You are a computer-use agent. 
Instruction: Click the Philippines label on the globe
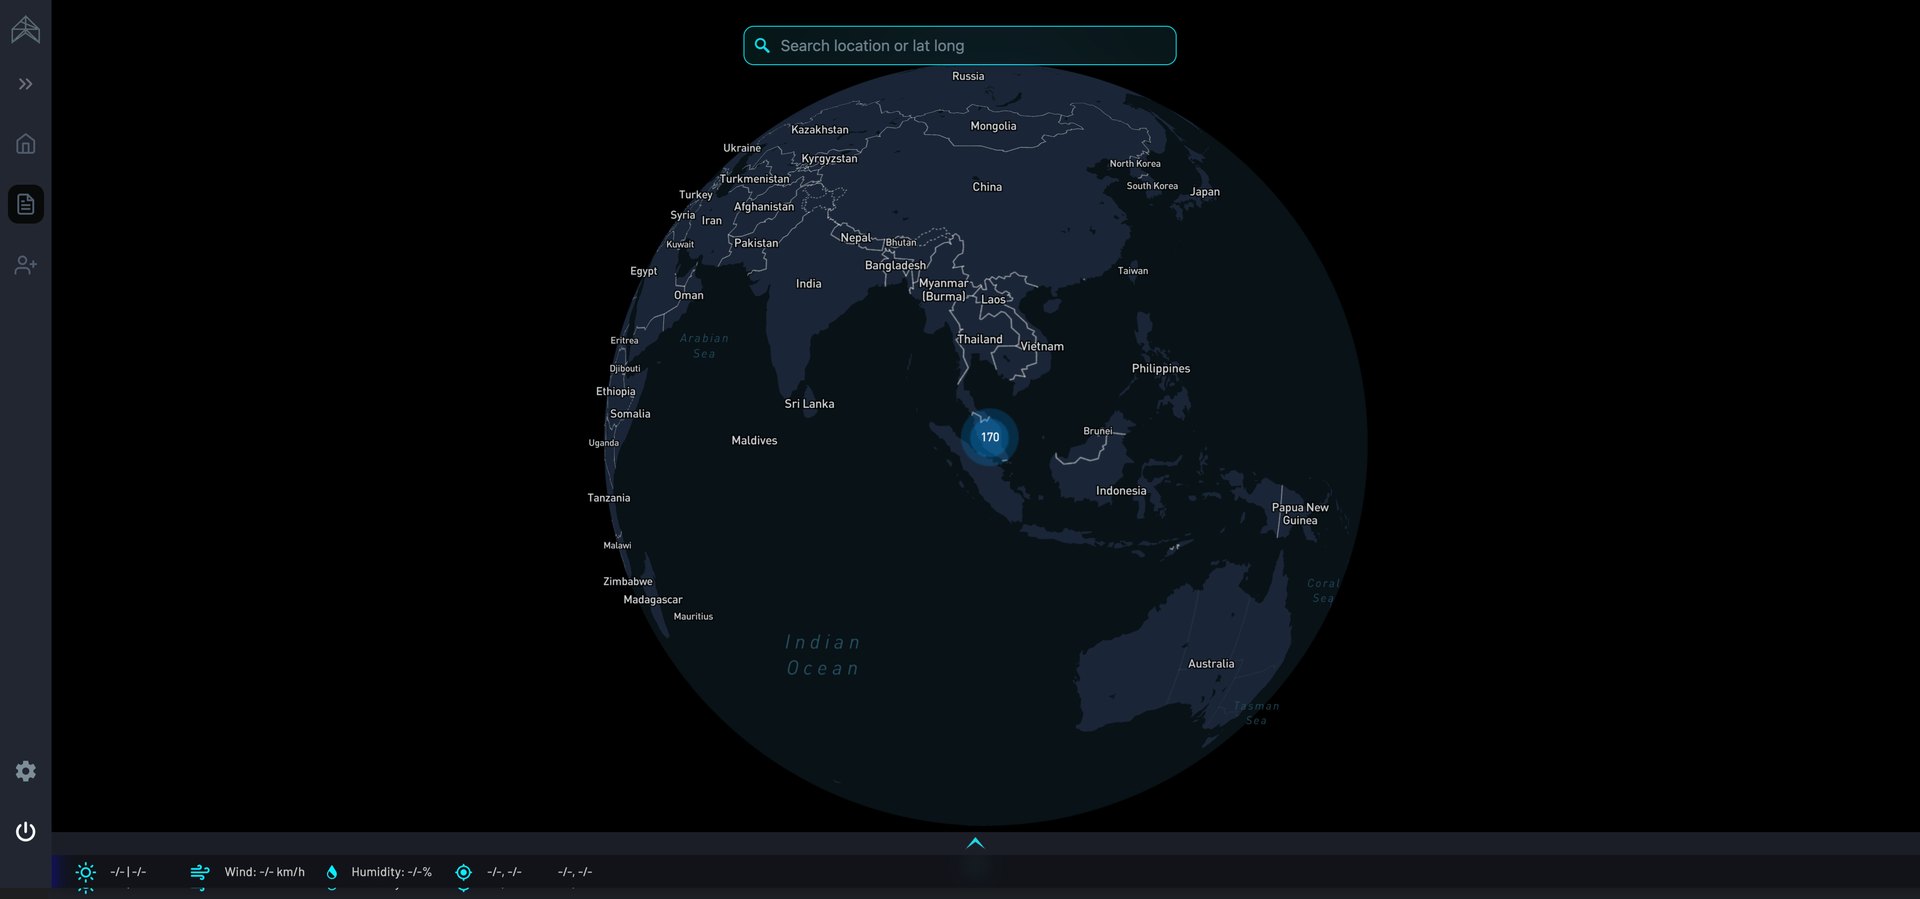(x=1161, y=369)
